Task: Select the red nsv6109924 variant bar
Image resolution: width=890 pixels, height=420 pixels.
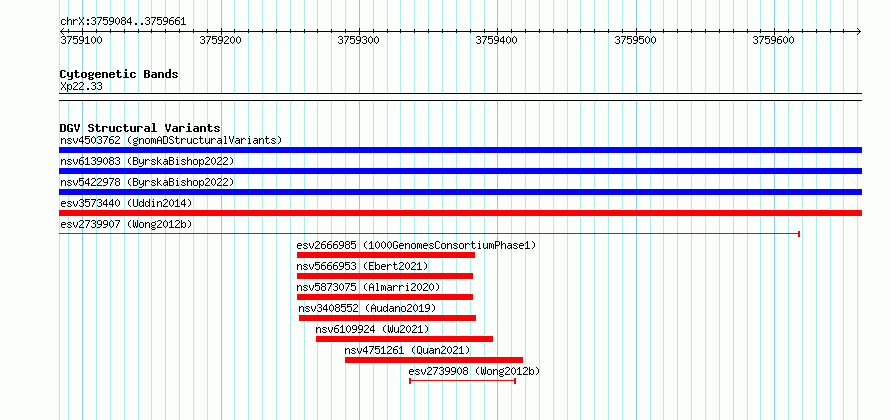Action: click(404, 339)
